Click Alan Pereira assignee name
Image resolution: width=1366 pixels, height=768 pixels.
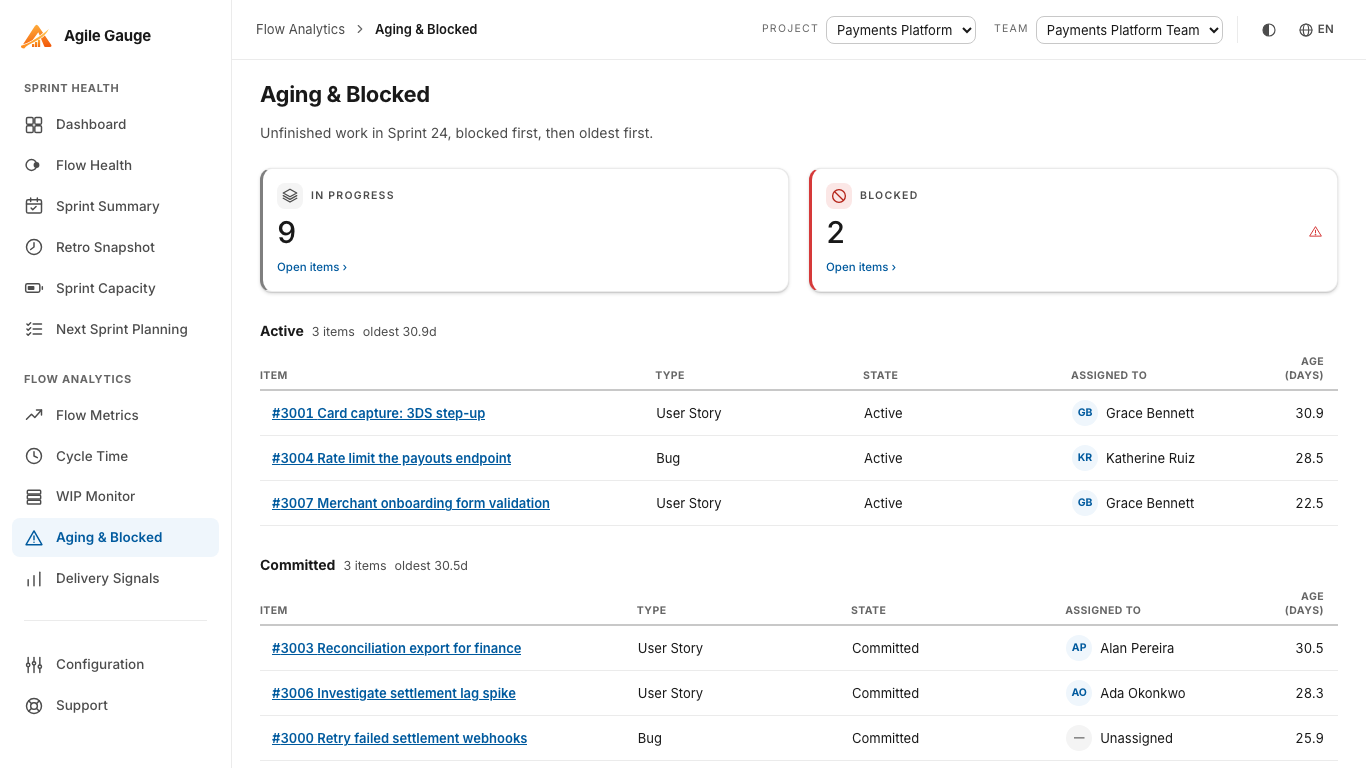(x=1137, y=648)
